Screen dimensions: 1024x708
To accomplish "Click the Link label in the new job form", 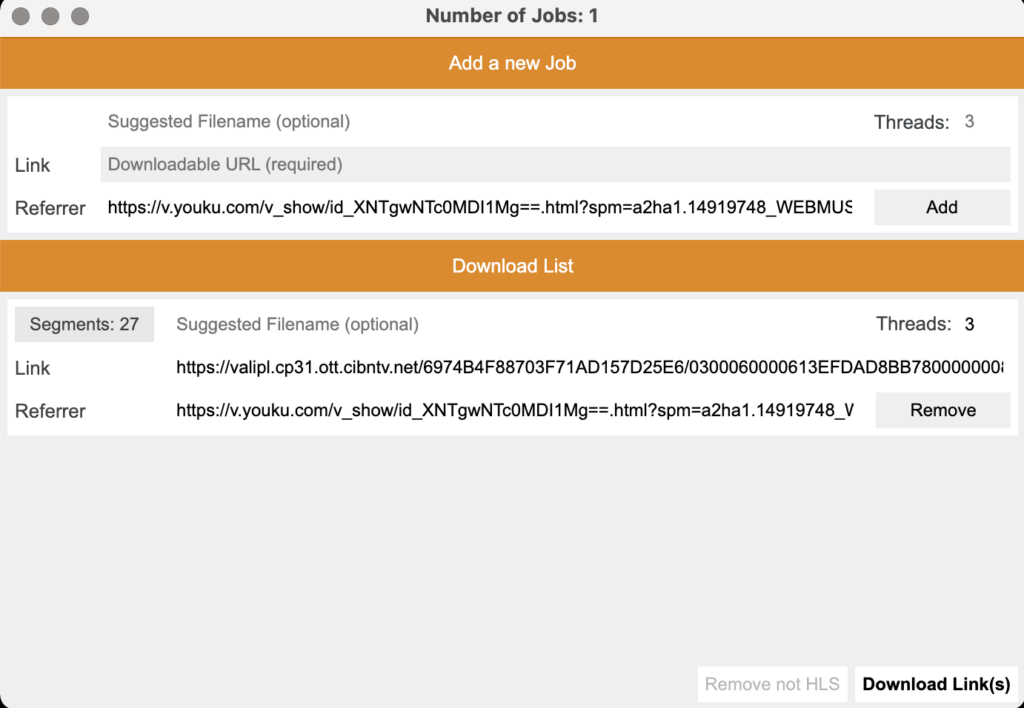I will click(33, 165).
